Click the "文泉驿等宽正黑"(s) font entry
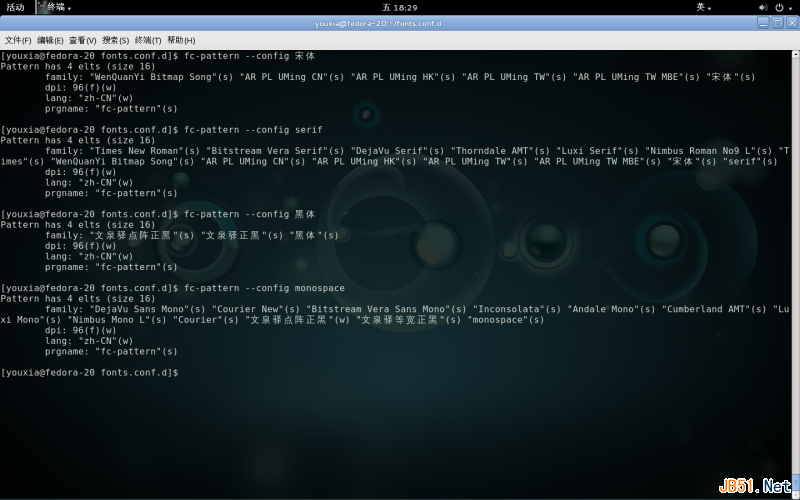The height and width of the screenshot is (500, 800). point(409,319)
